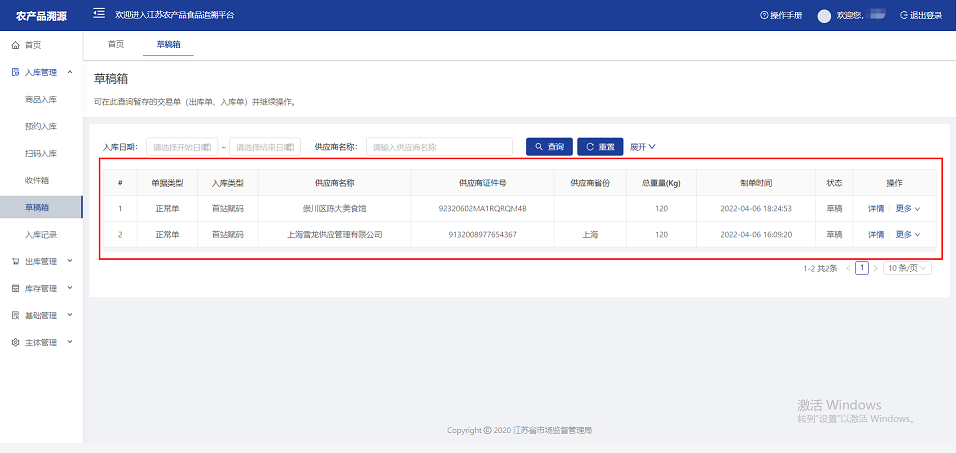Click the start date picker field
Screen dimensions: 956x453
pos(182,147)
